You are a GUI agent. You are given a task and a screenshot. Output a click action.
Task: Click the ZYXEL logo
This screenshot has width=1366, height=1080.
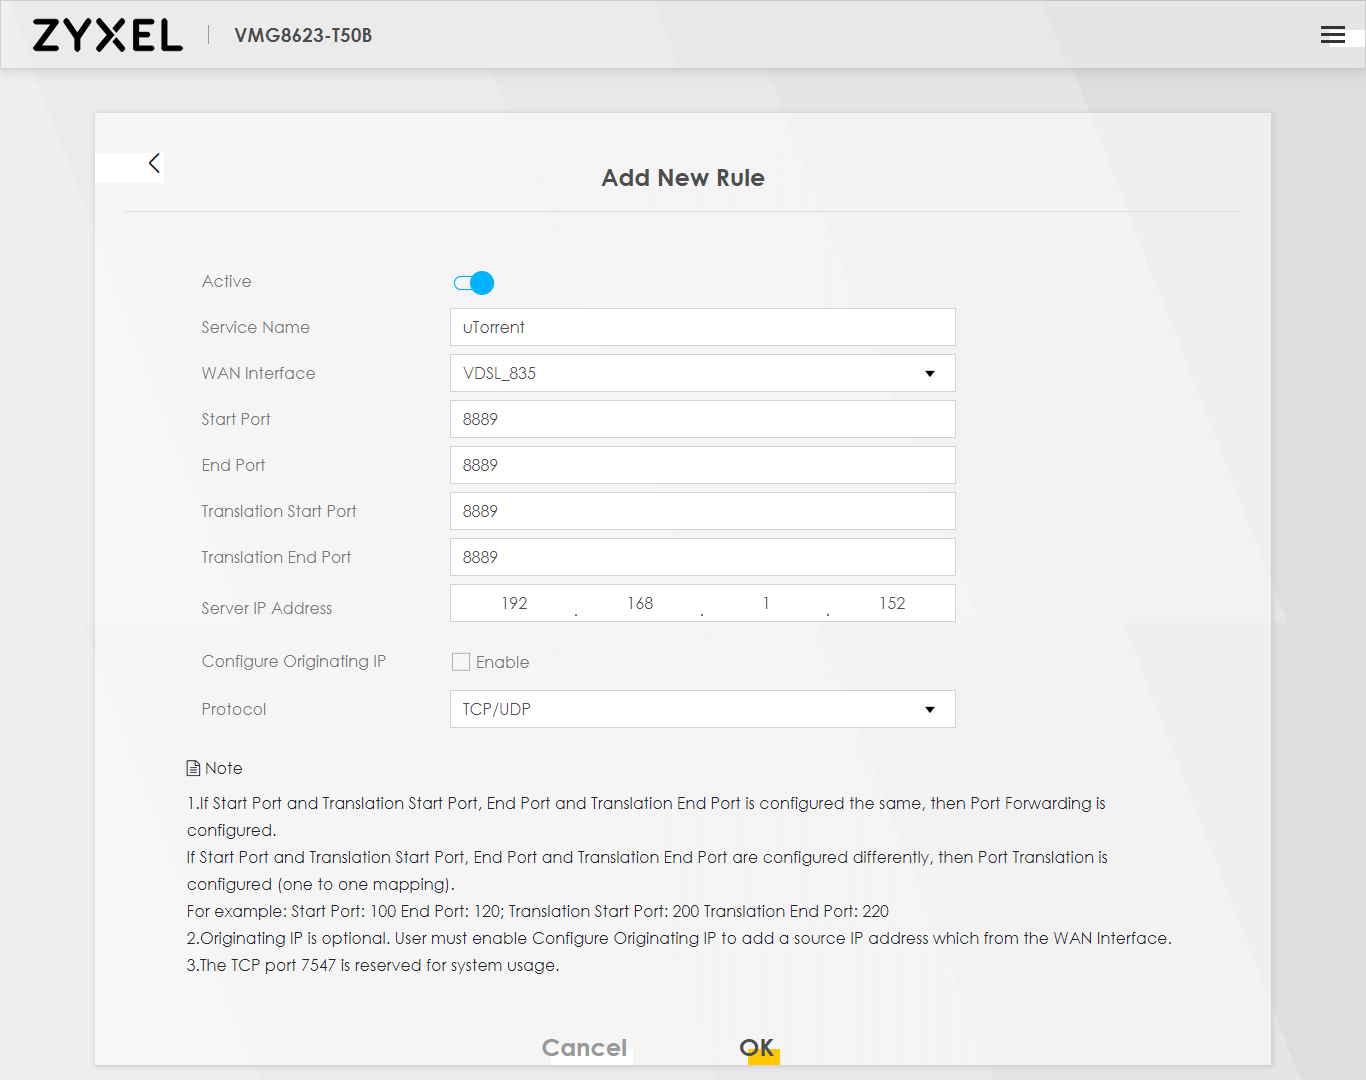106,34
